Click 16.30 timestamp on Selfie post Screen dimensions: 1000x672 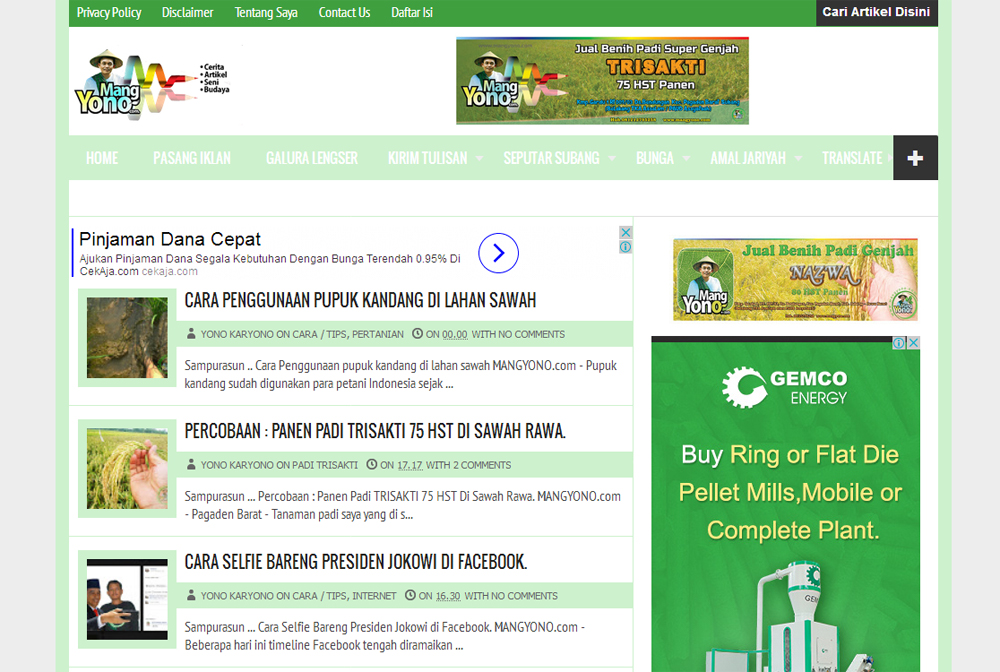(448, 595)
